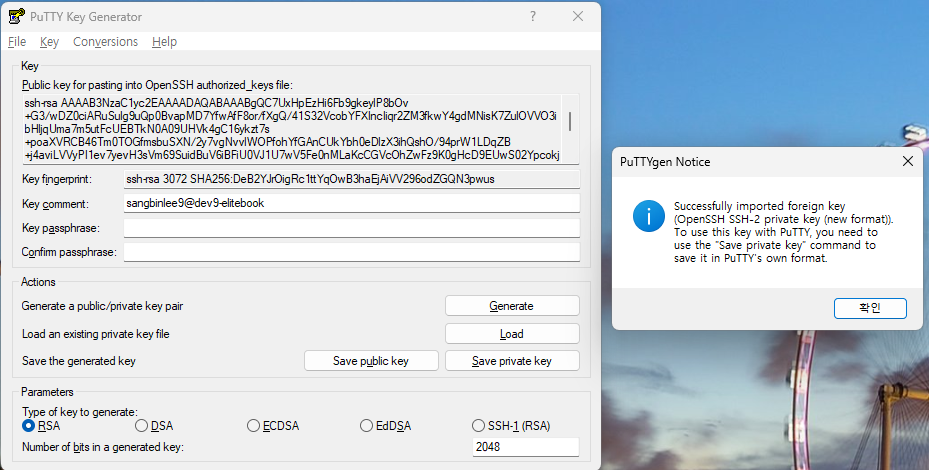Click 'Load an existing private key file' text
The width and height of the screenshot is (929, 470).
coord(95,334)
